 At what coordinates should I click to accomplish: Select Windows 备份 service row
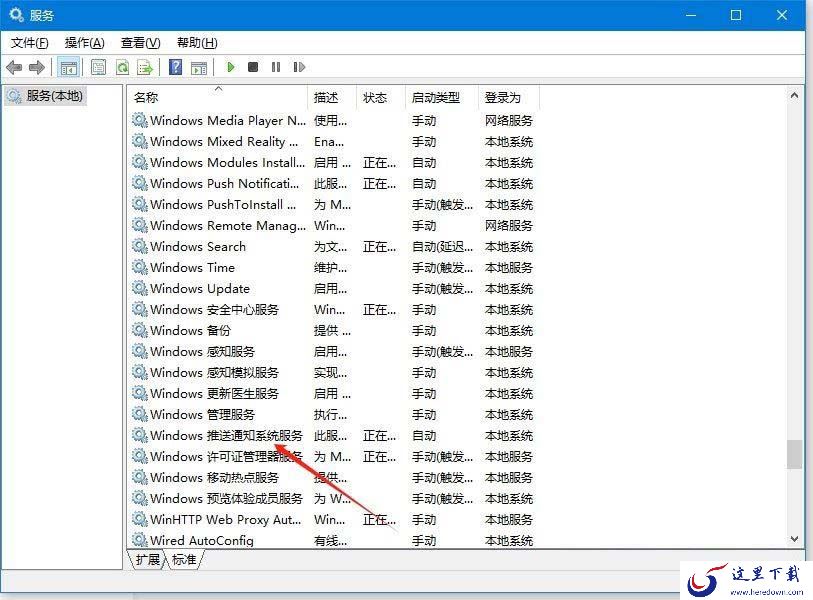[x=332, y=331]
